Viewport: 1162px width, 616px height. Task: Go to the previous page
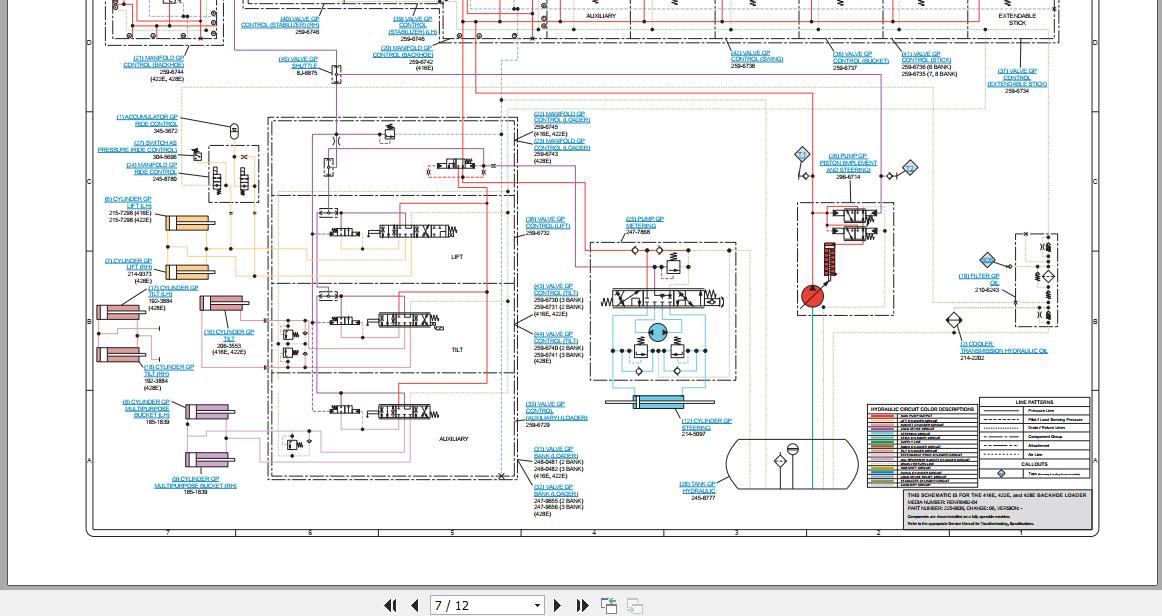(x=414, y=605)
